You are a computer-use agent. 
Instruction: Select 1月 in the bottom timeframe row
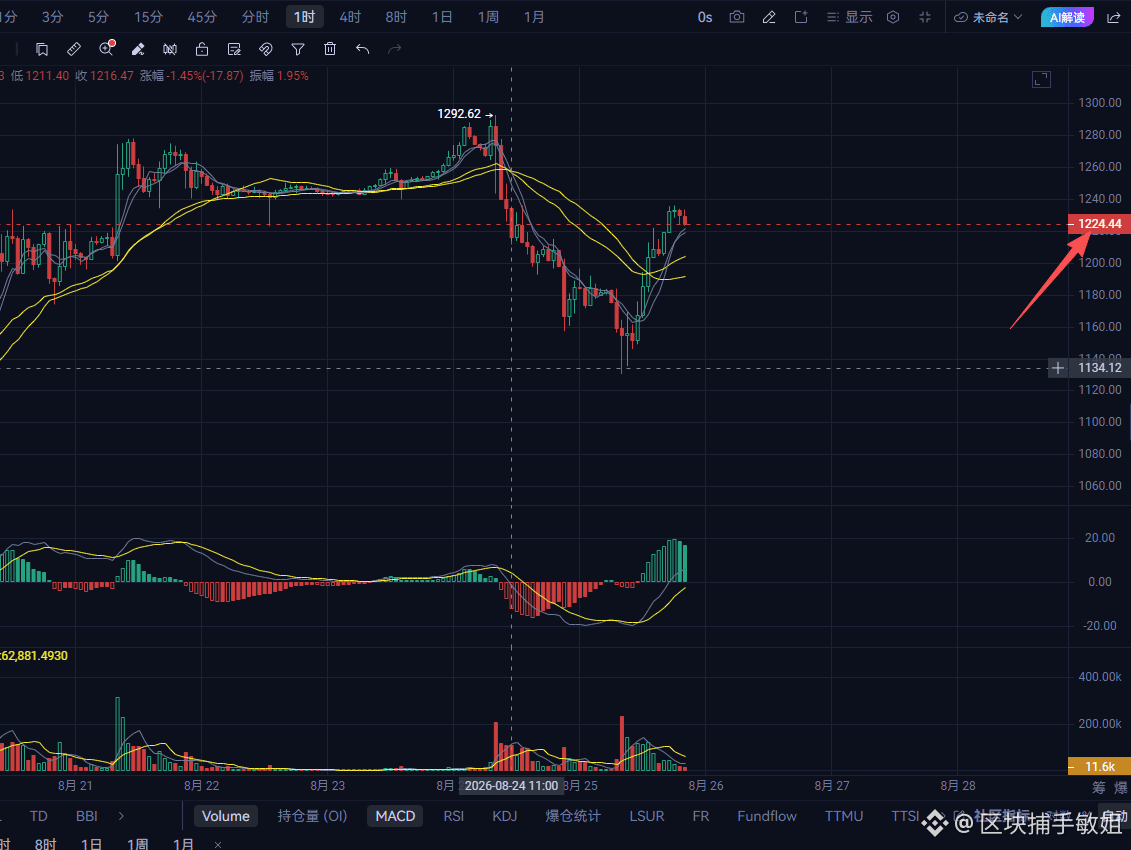183,844
